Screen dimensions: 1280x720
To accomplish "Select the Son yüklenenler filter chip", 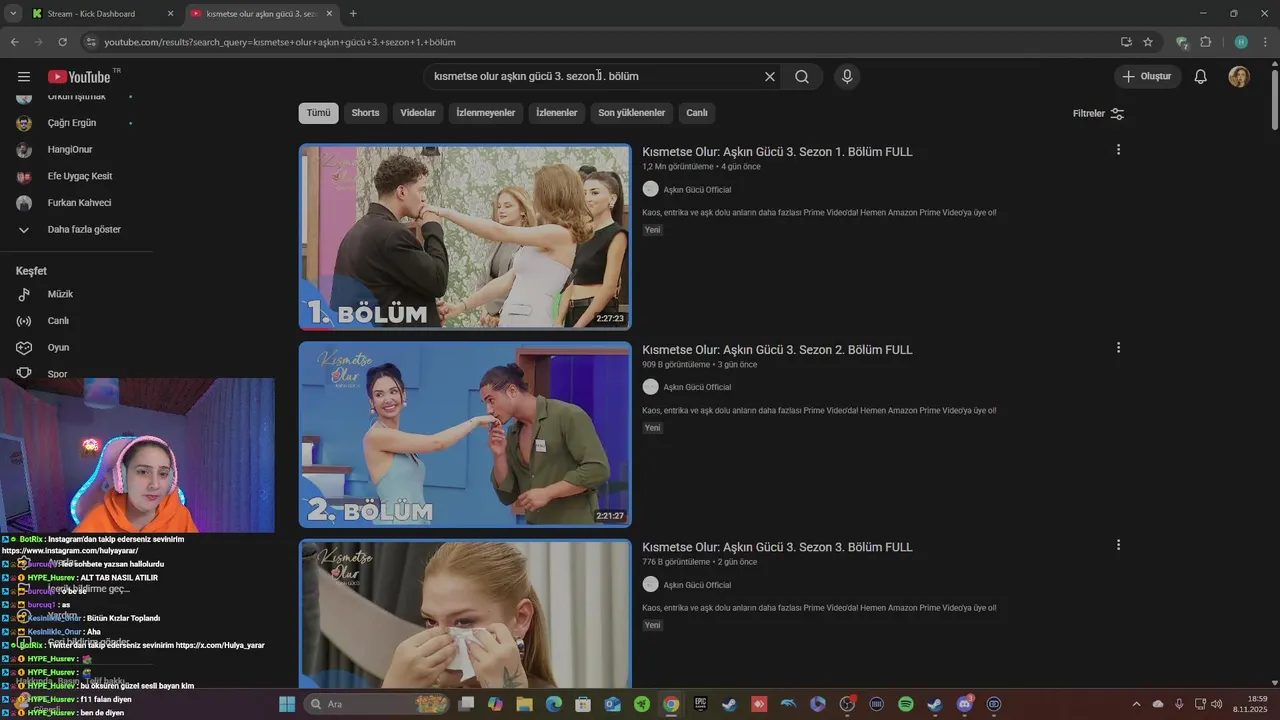I will click(x=632, y=113).
